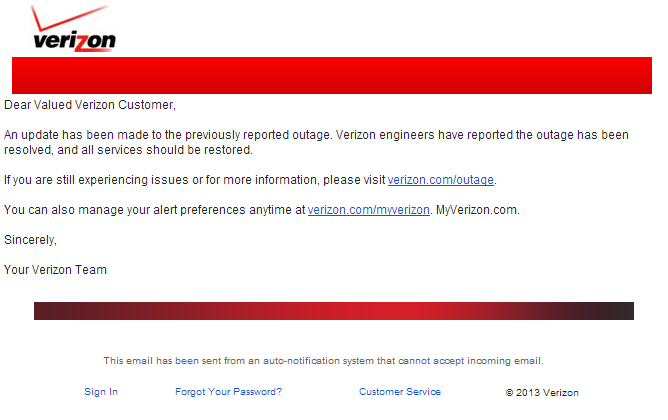The image size is (668, 420).
Task: Click the © 2013 Verizon copyright text
Action: [542, 392]
